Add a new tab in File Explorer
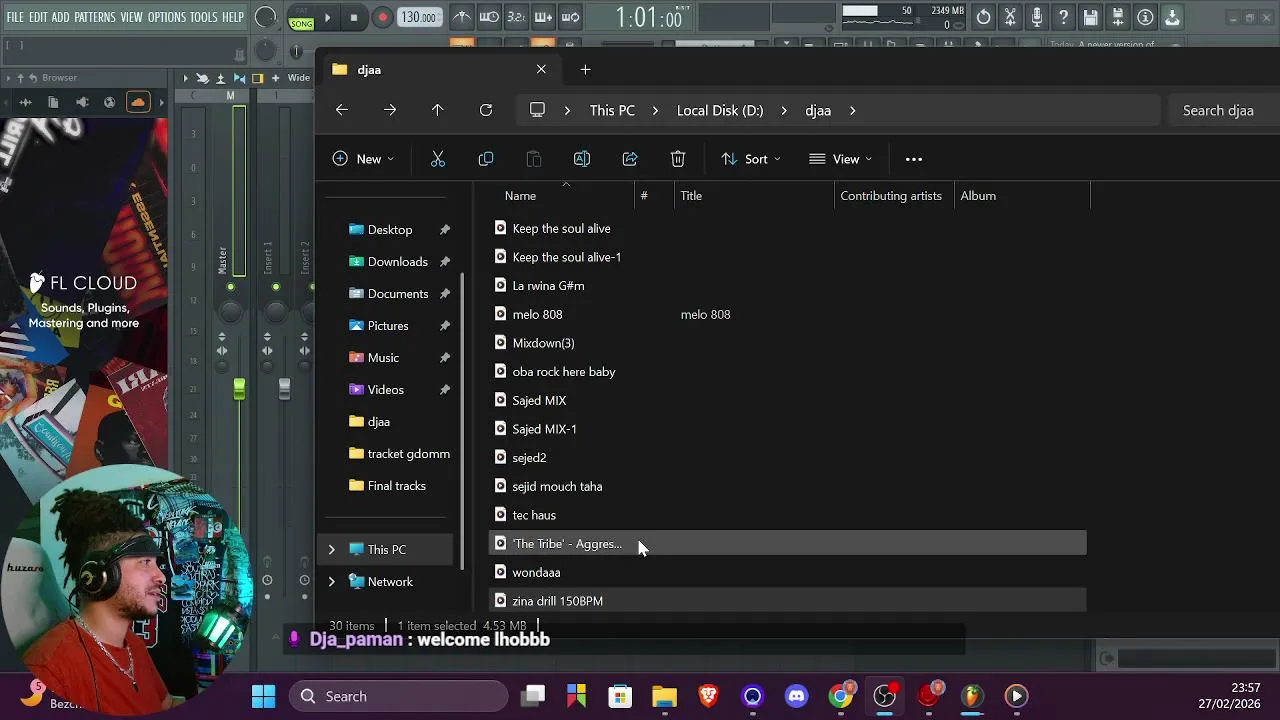The width and height of the screenshot is (1280, 720). (x=585, y=69)
